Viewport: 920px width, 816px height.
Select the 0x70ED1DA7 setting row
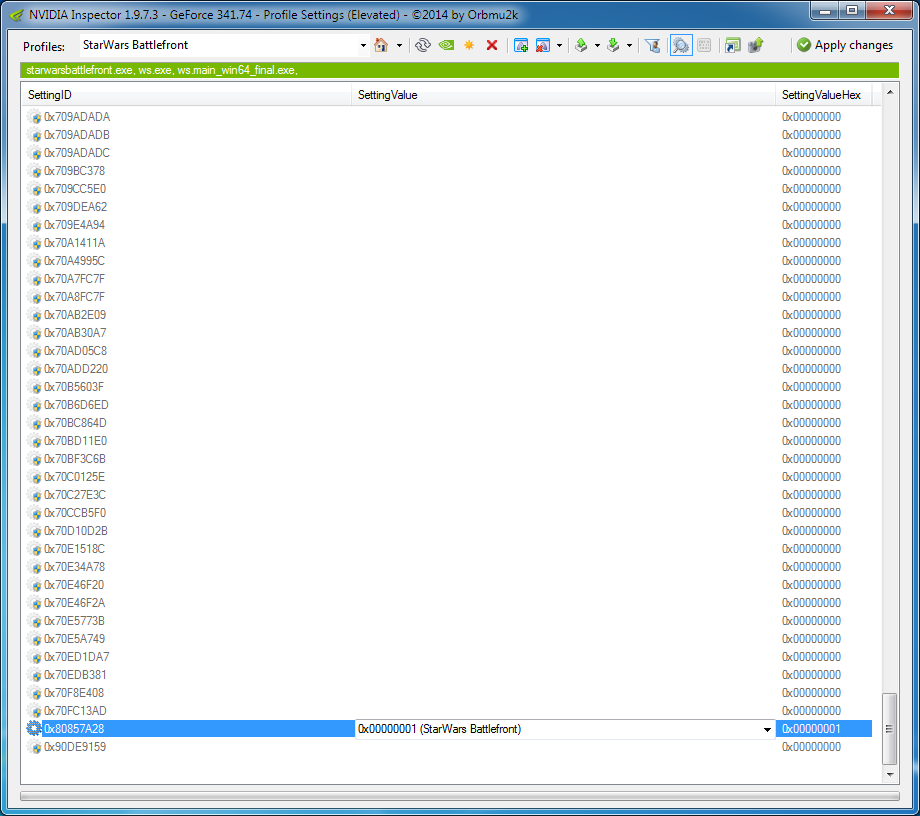[x=449, y=656]
